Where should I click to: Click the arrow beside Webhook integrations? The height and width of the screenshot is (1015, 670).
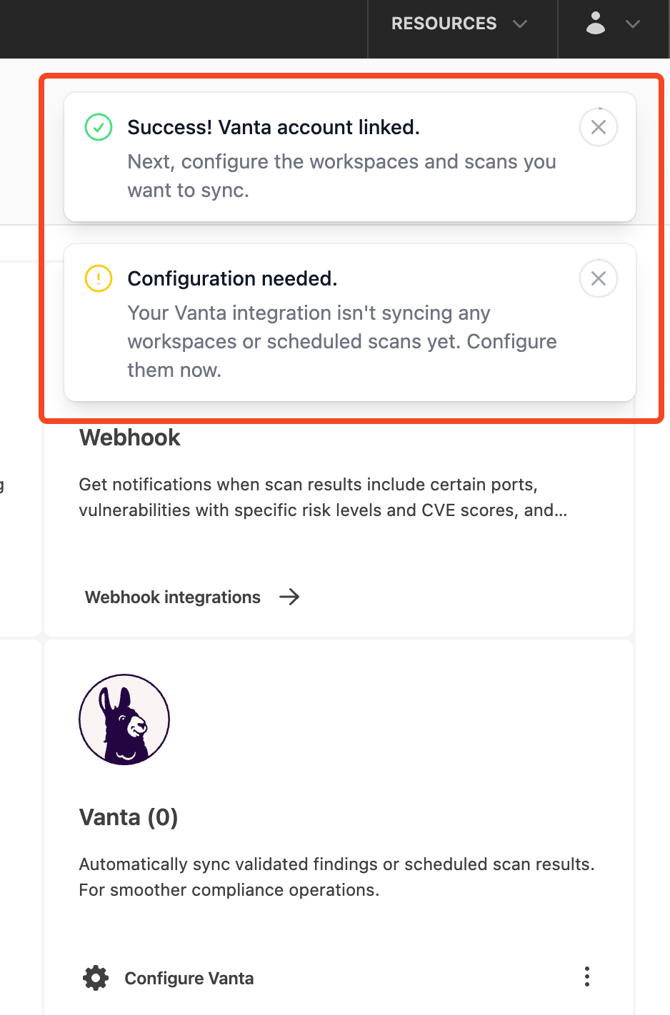pyautogui.click(x=290, y=597)
